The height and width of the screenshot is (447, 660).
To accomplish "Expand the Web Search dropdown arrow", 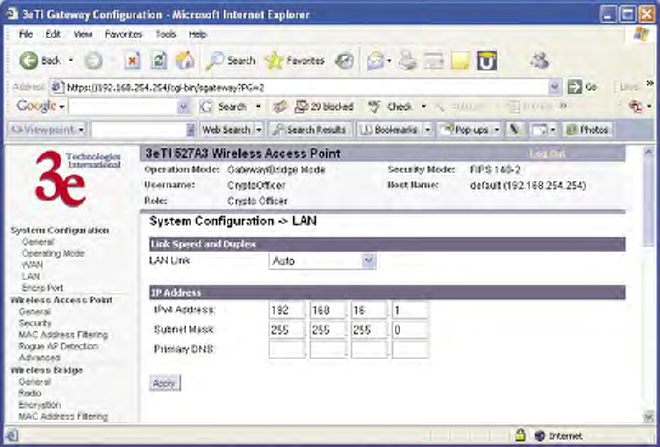I will [x=259, y=130].
